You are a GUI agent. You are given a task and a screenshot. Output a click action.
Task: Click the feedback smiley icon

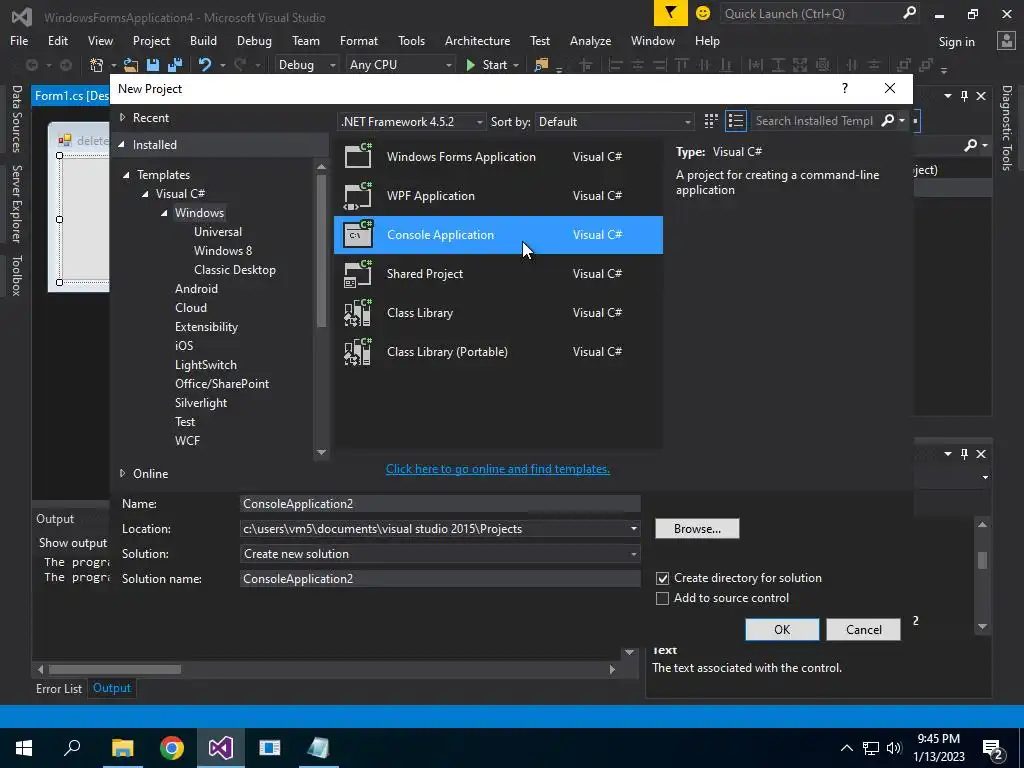click(703, 13)
